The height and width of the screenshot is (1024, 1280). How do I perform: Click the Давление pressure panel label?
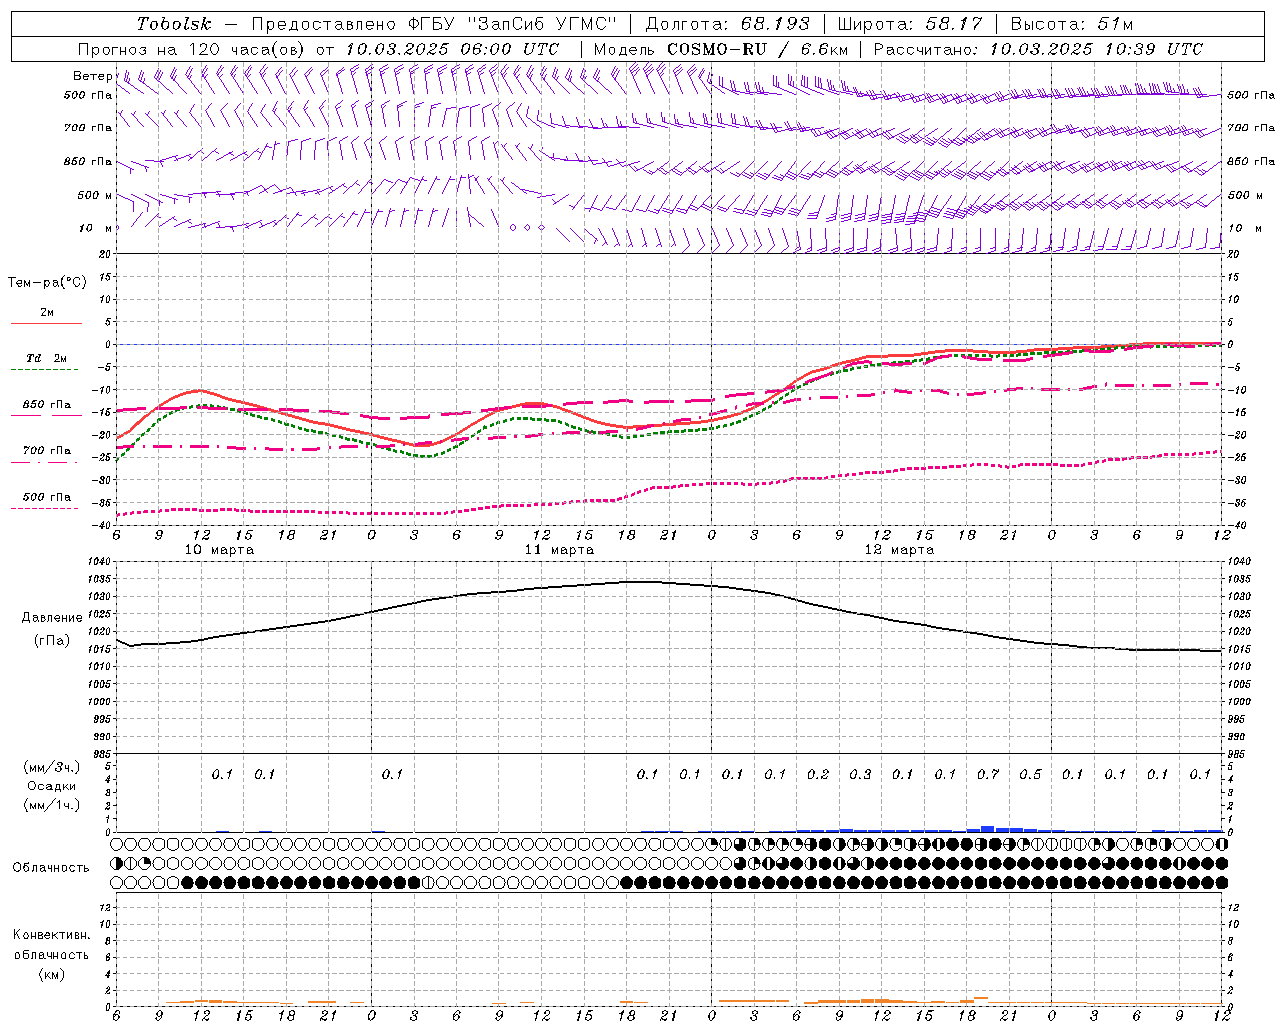pos(52,618)
